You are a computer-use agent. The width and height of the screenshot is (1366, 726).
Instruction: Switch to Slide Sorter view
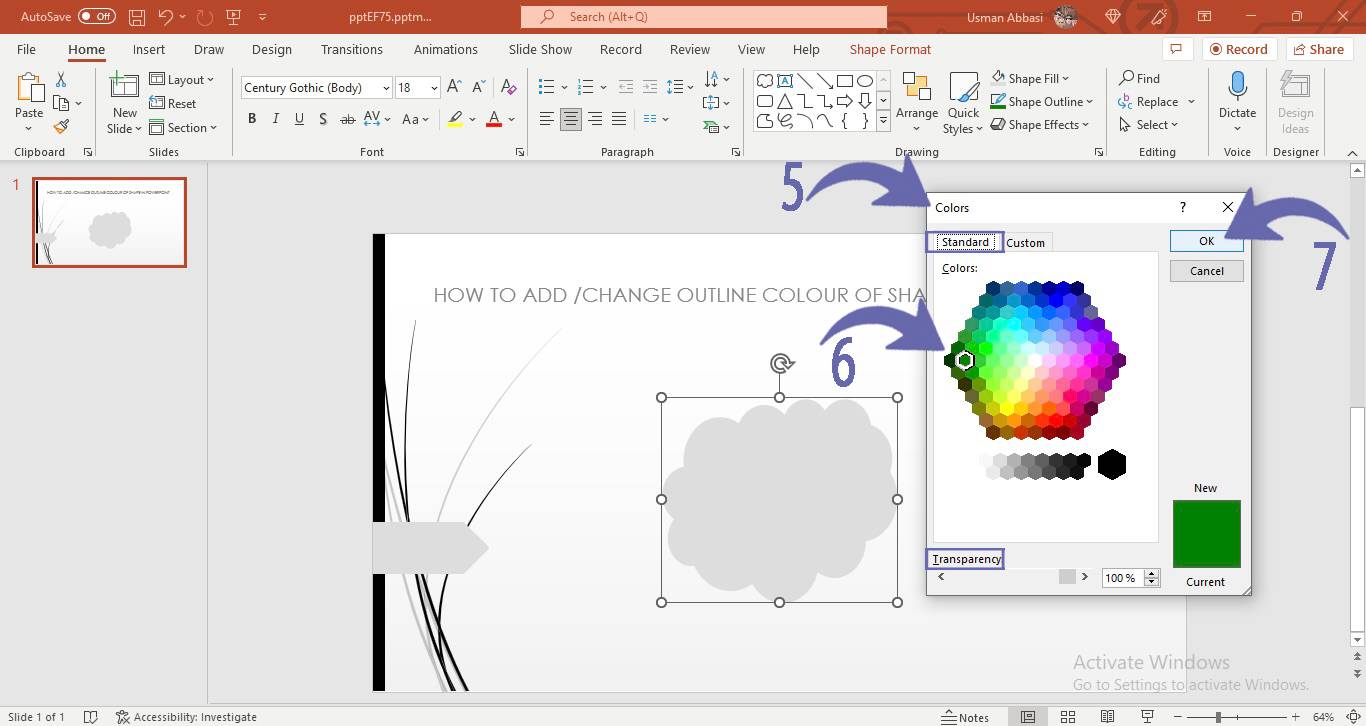tap(1067, 717)
